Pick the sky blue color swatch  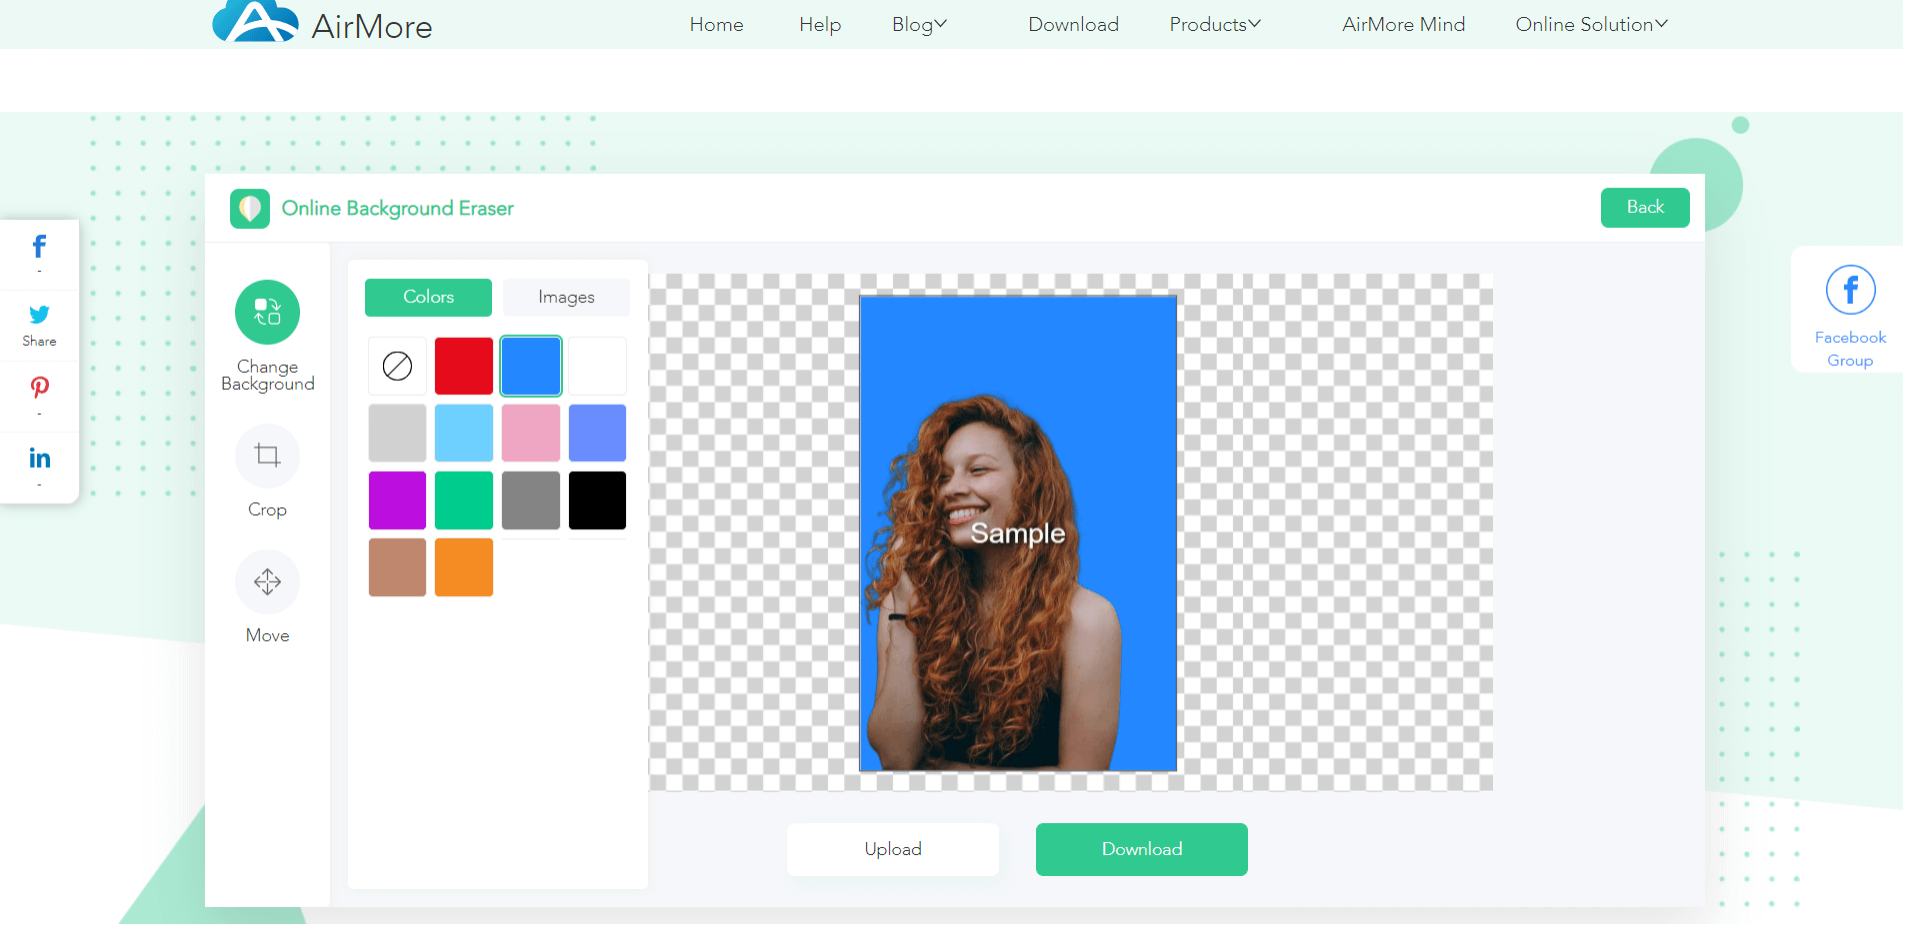[x=464, y=433]
